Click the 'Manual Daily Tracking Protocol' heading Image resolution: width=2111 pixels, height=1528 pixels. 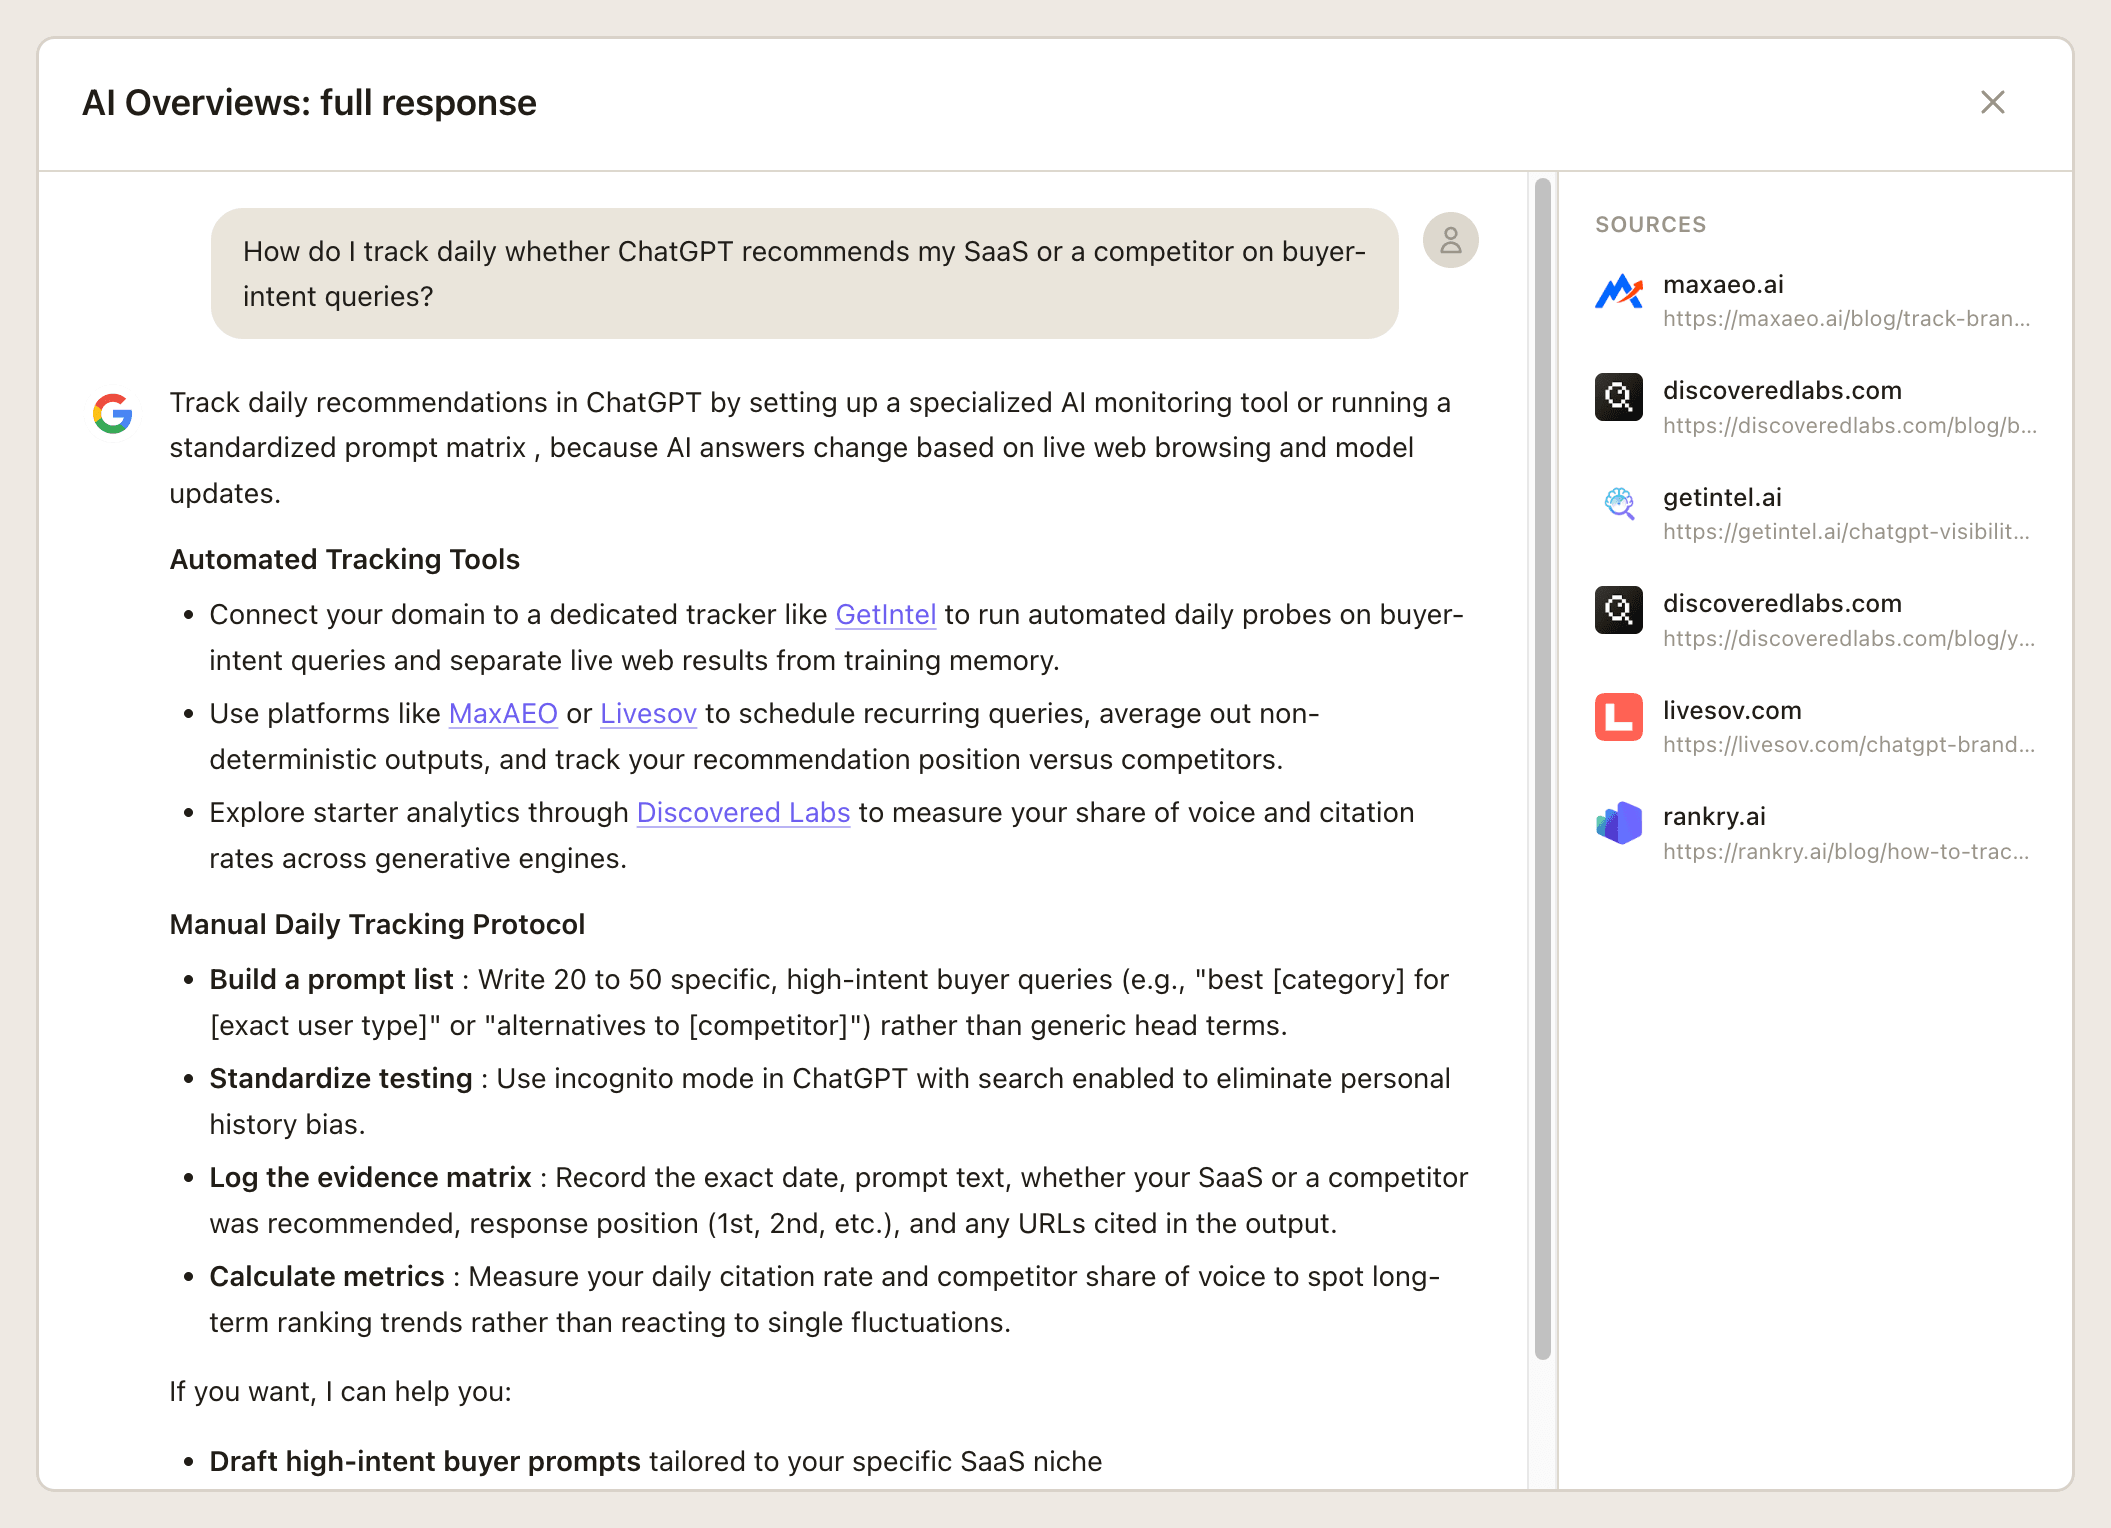[x=377, y=924]
